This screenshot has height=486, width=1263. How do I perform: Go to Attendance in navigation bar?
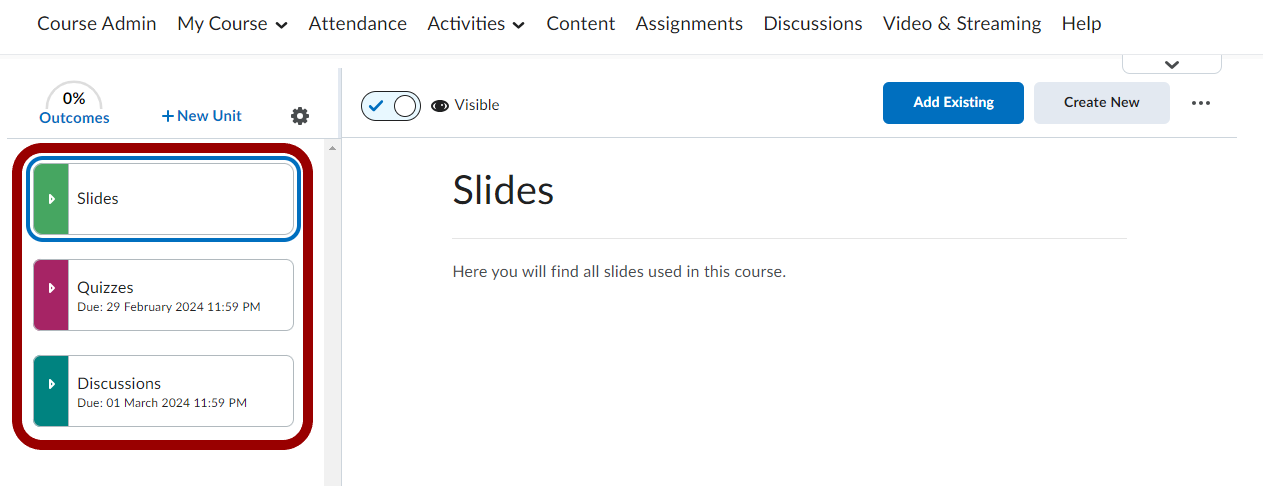point(357,24)
